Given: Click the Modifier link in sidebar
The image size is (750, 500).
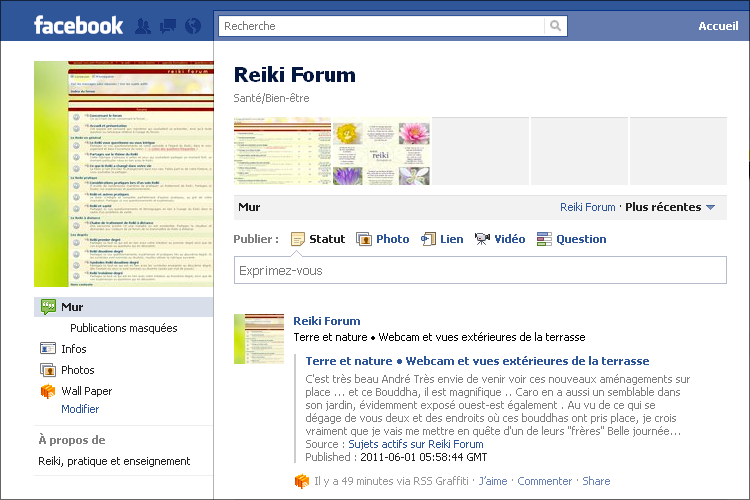Looking at the screenshot, I should (x=80, y=409).
